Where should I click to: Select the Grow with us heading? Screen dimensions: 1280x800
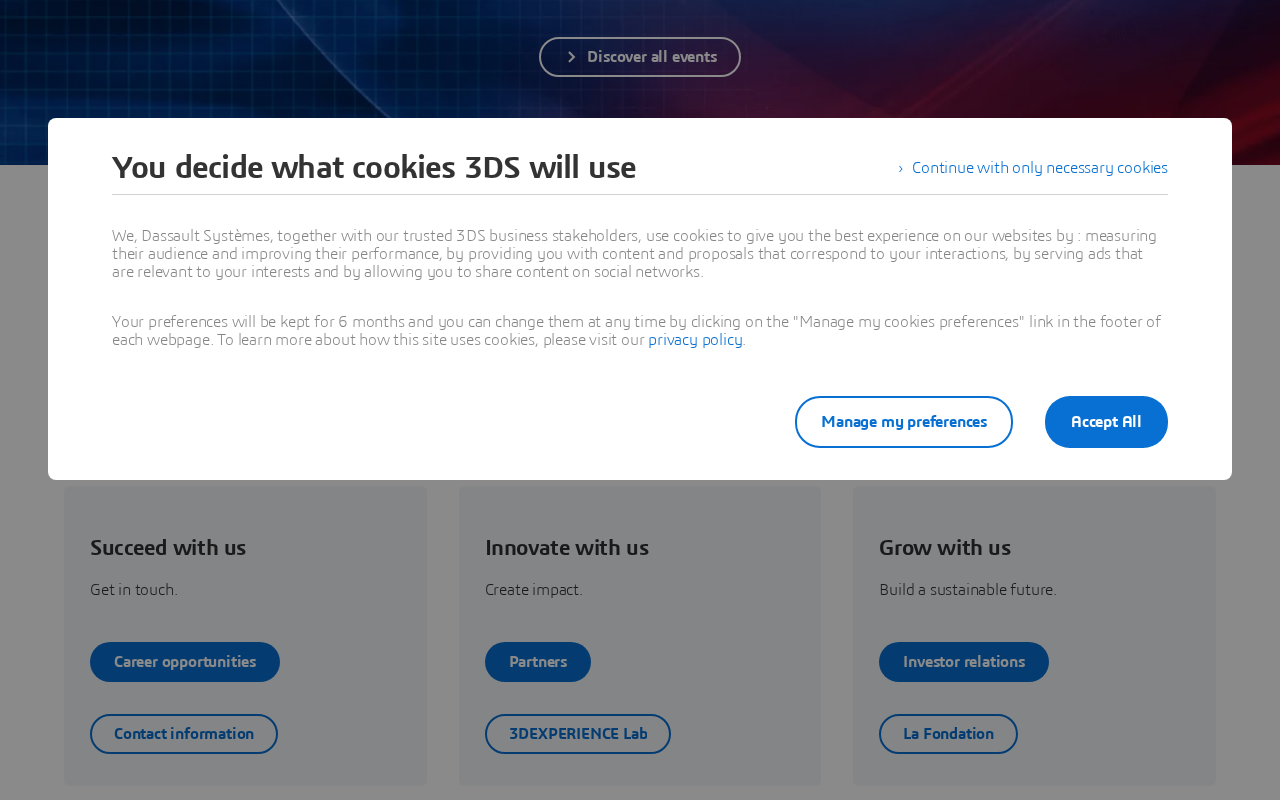point(945,548)
